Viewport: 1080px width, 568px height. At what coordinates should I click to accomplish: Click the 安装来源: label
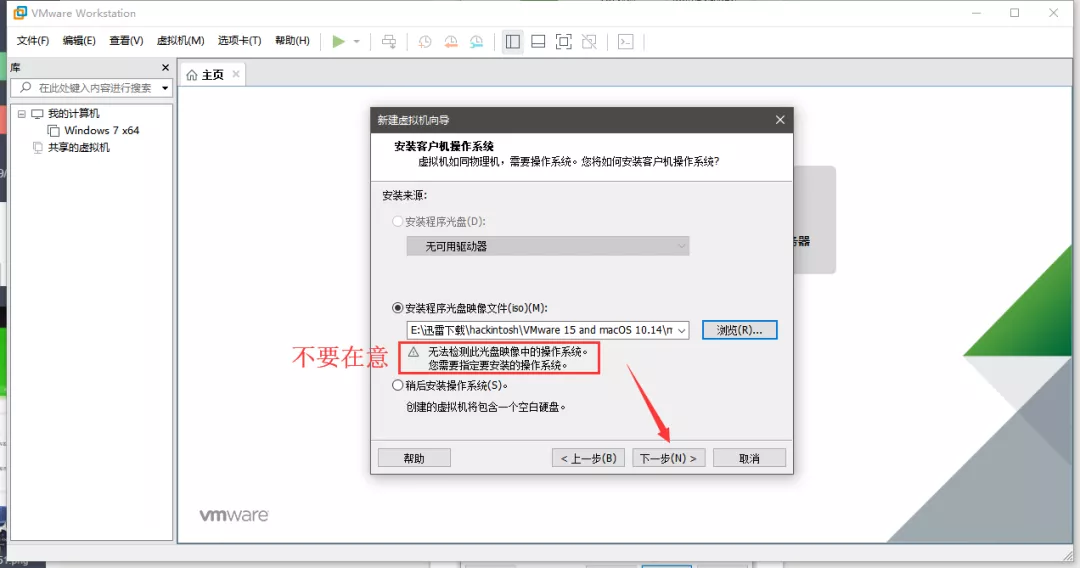(x=404, y=196)
